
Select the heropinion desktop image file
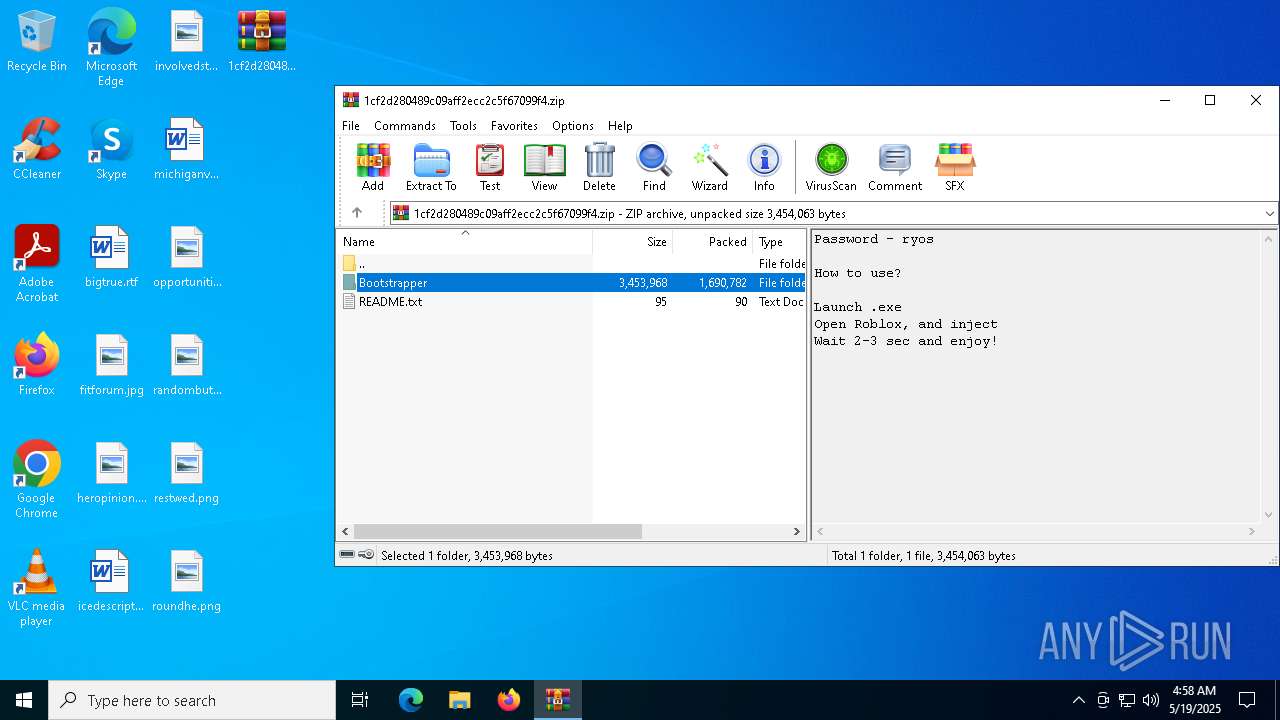[x=111, y=474]
